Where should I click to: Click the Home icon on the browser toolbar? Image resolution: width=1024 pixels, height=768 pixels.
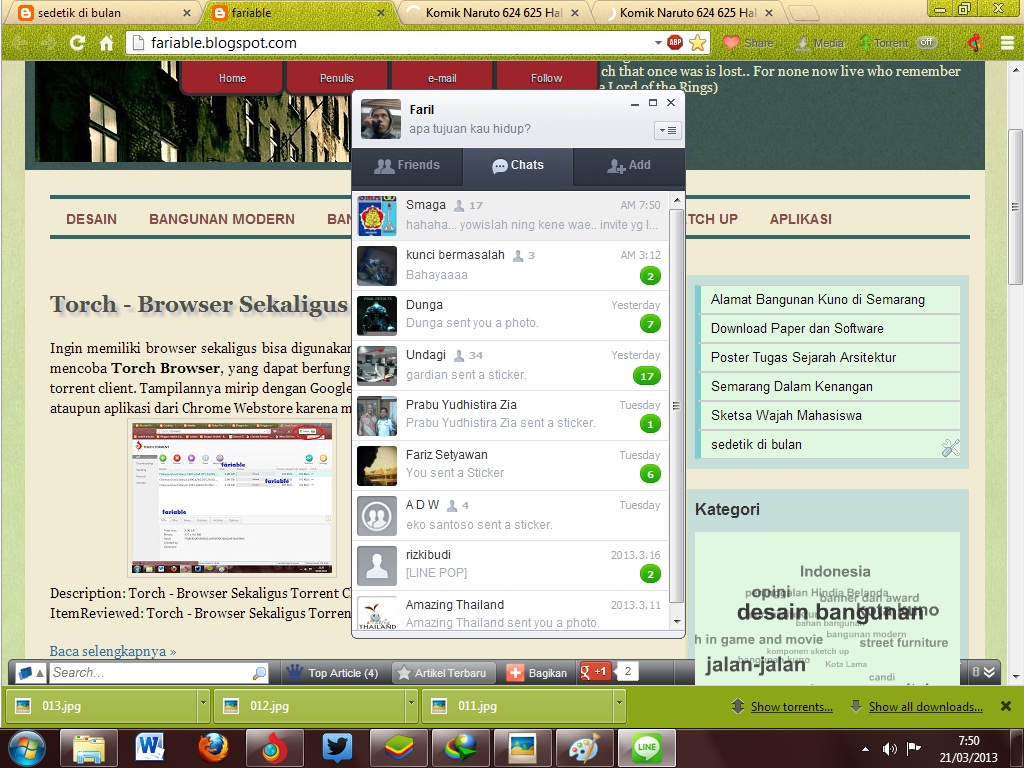tap(107, 44)
